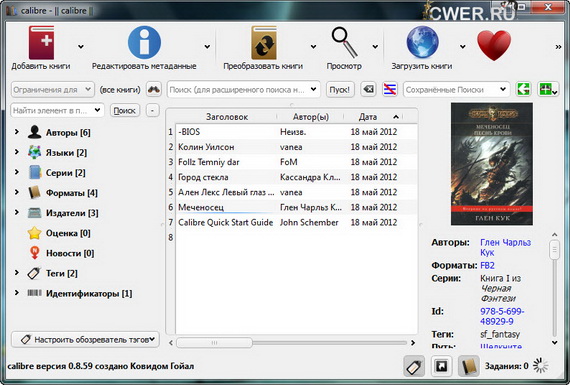Open Добавить книги dropdown arrow

[81, 47]
